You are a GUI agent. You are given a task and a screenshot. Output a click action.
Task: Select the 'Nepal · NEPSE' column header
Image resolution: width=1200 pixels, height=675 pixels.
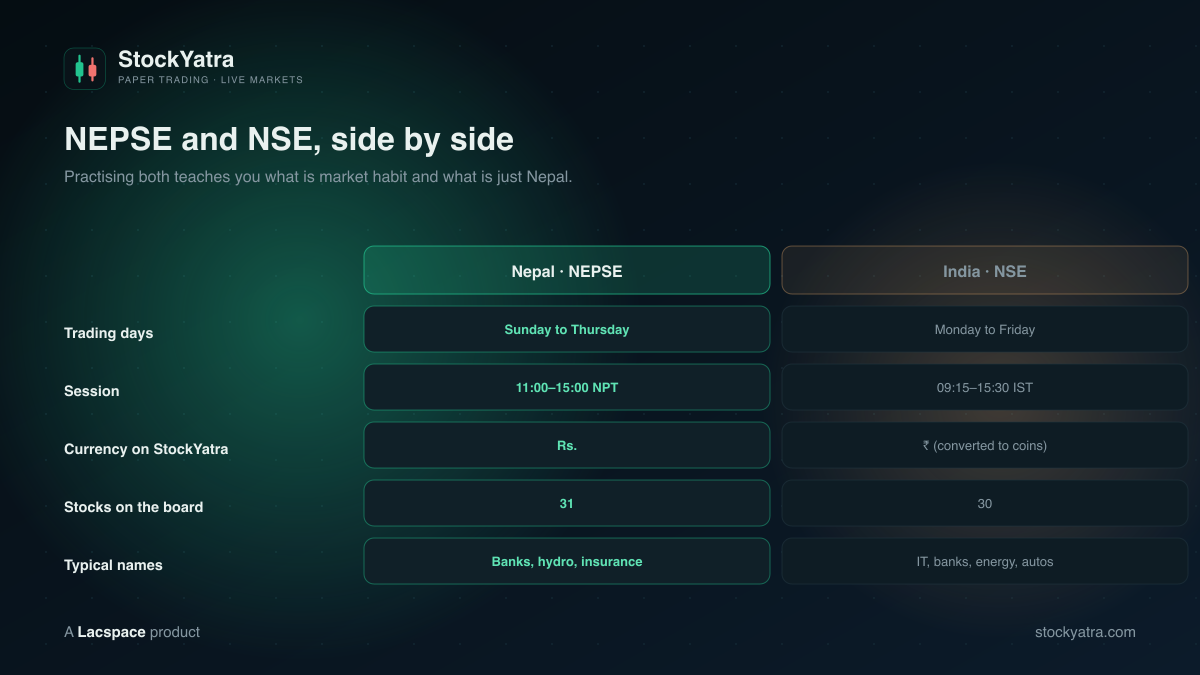click(x=567, y=270)
